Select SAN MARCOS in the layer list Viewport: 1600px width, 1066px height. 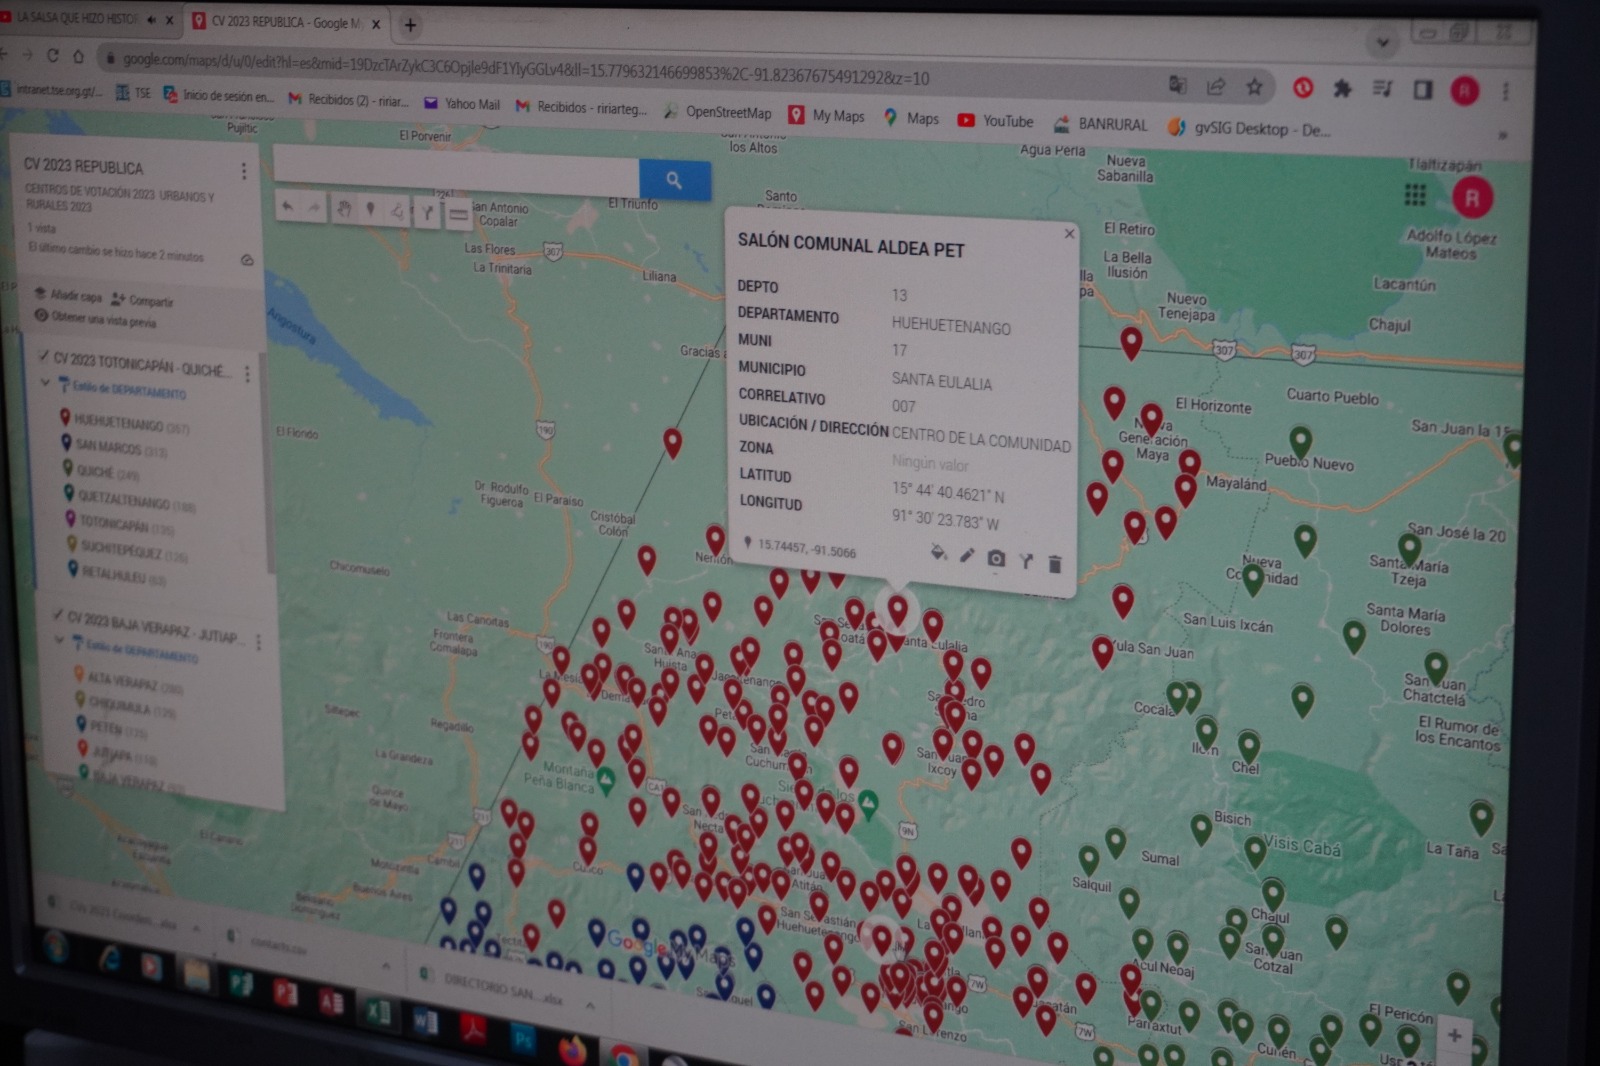tap(113, 447)
